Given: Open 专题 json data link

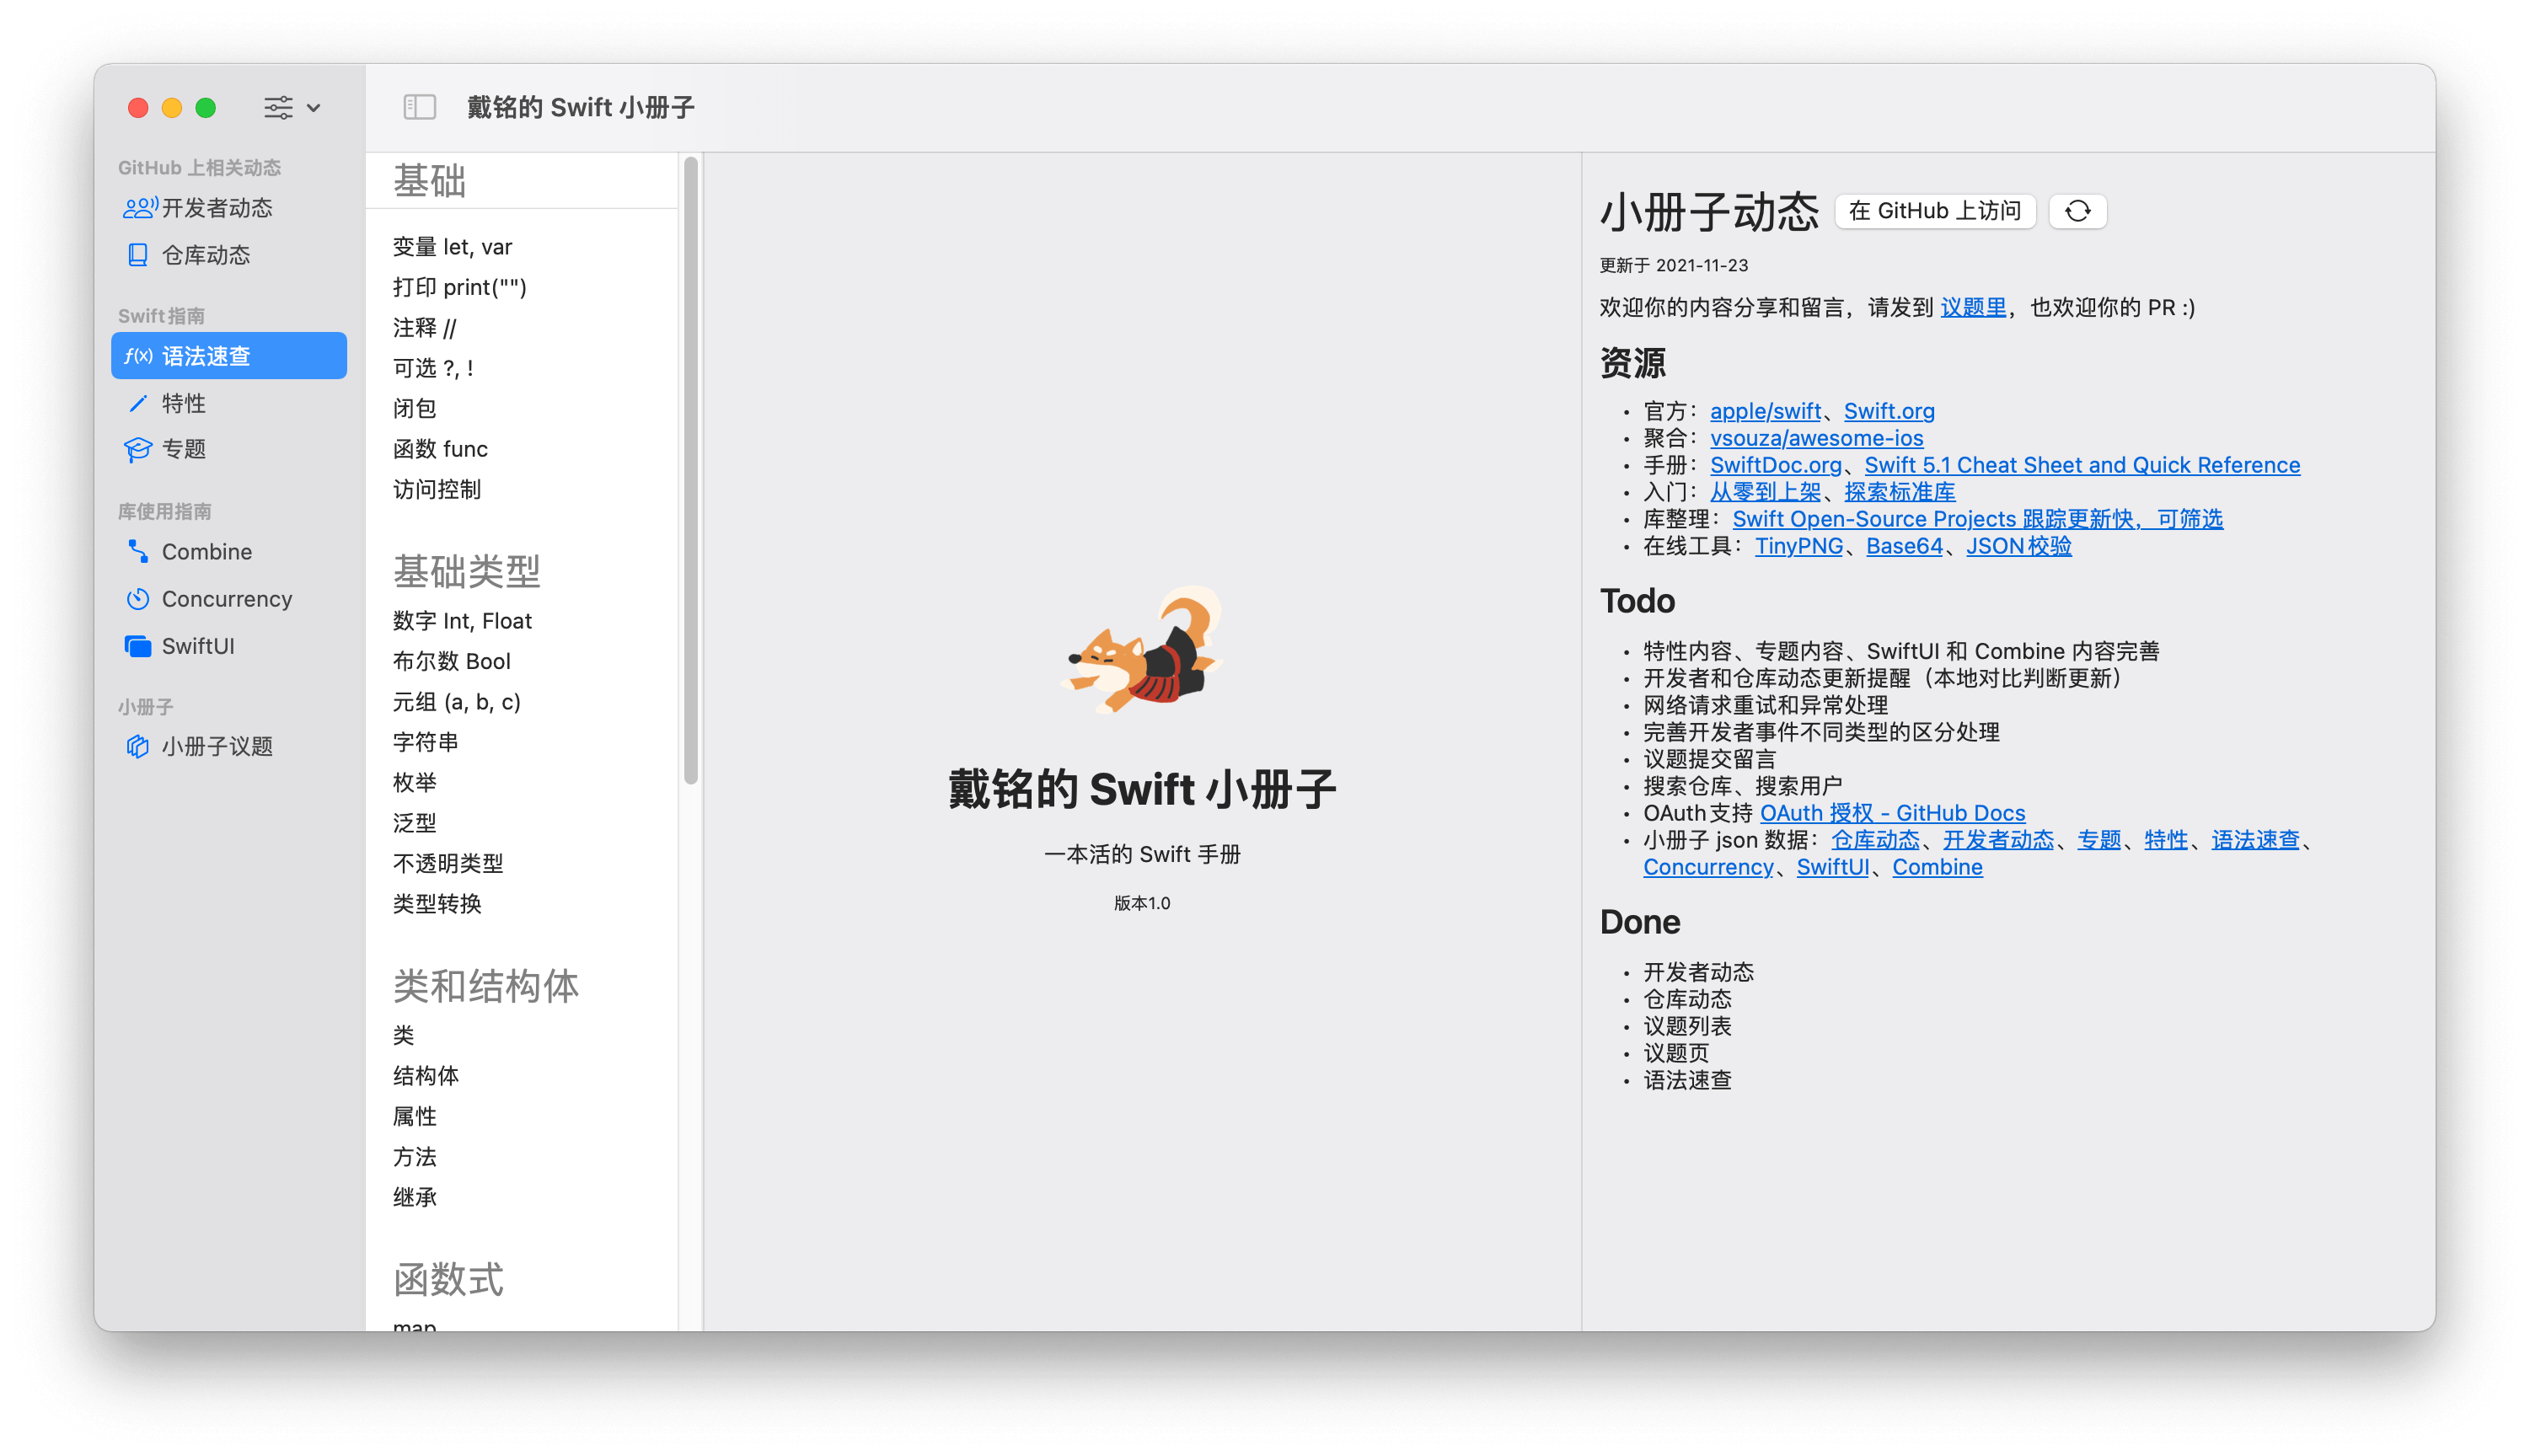Looking at the screenshot, I should pyautogui.click(x=2098, y=840).
